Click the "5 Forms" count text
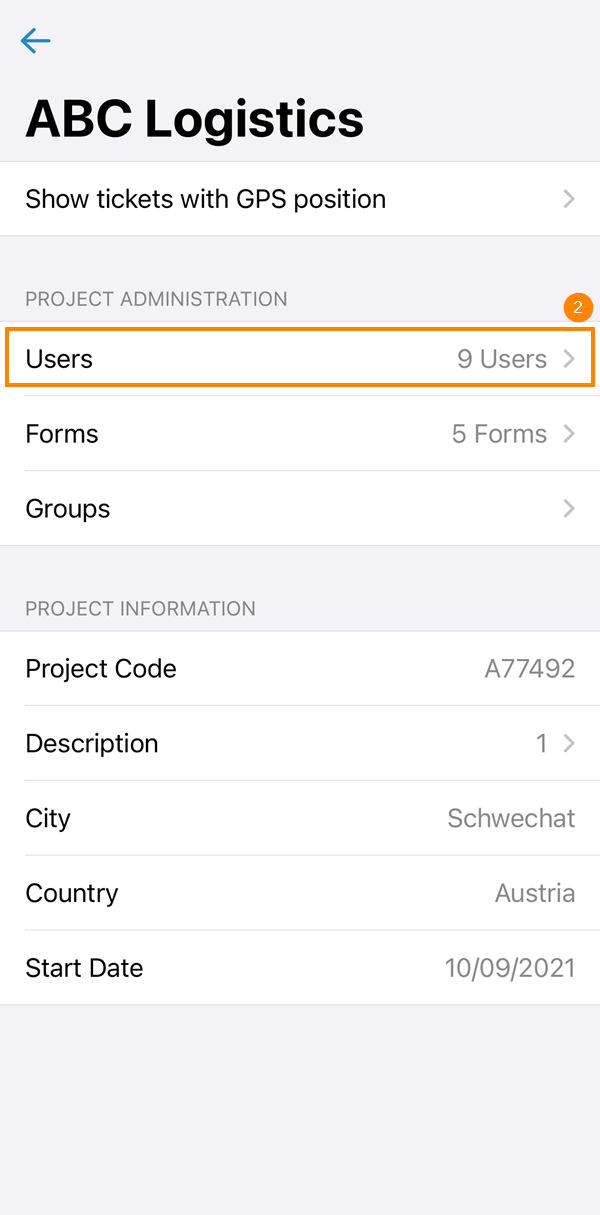Screen dimensions: 600x1215 [499, 434]
